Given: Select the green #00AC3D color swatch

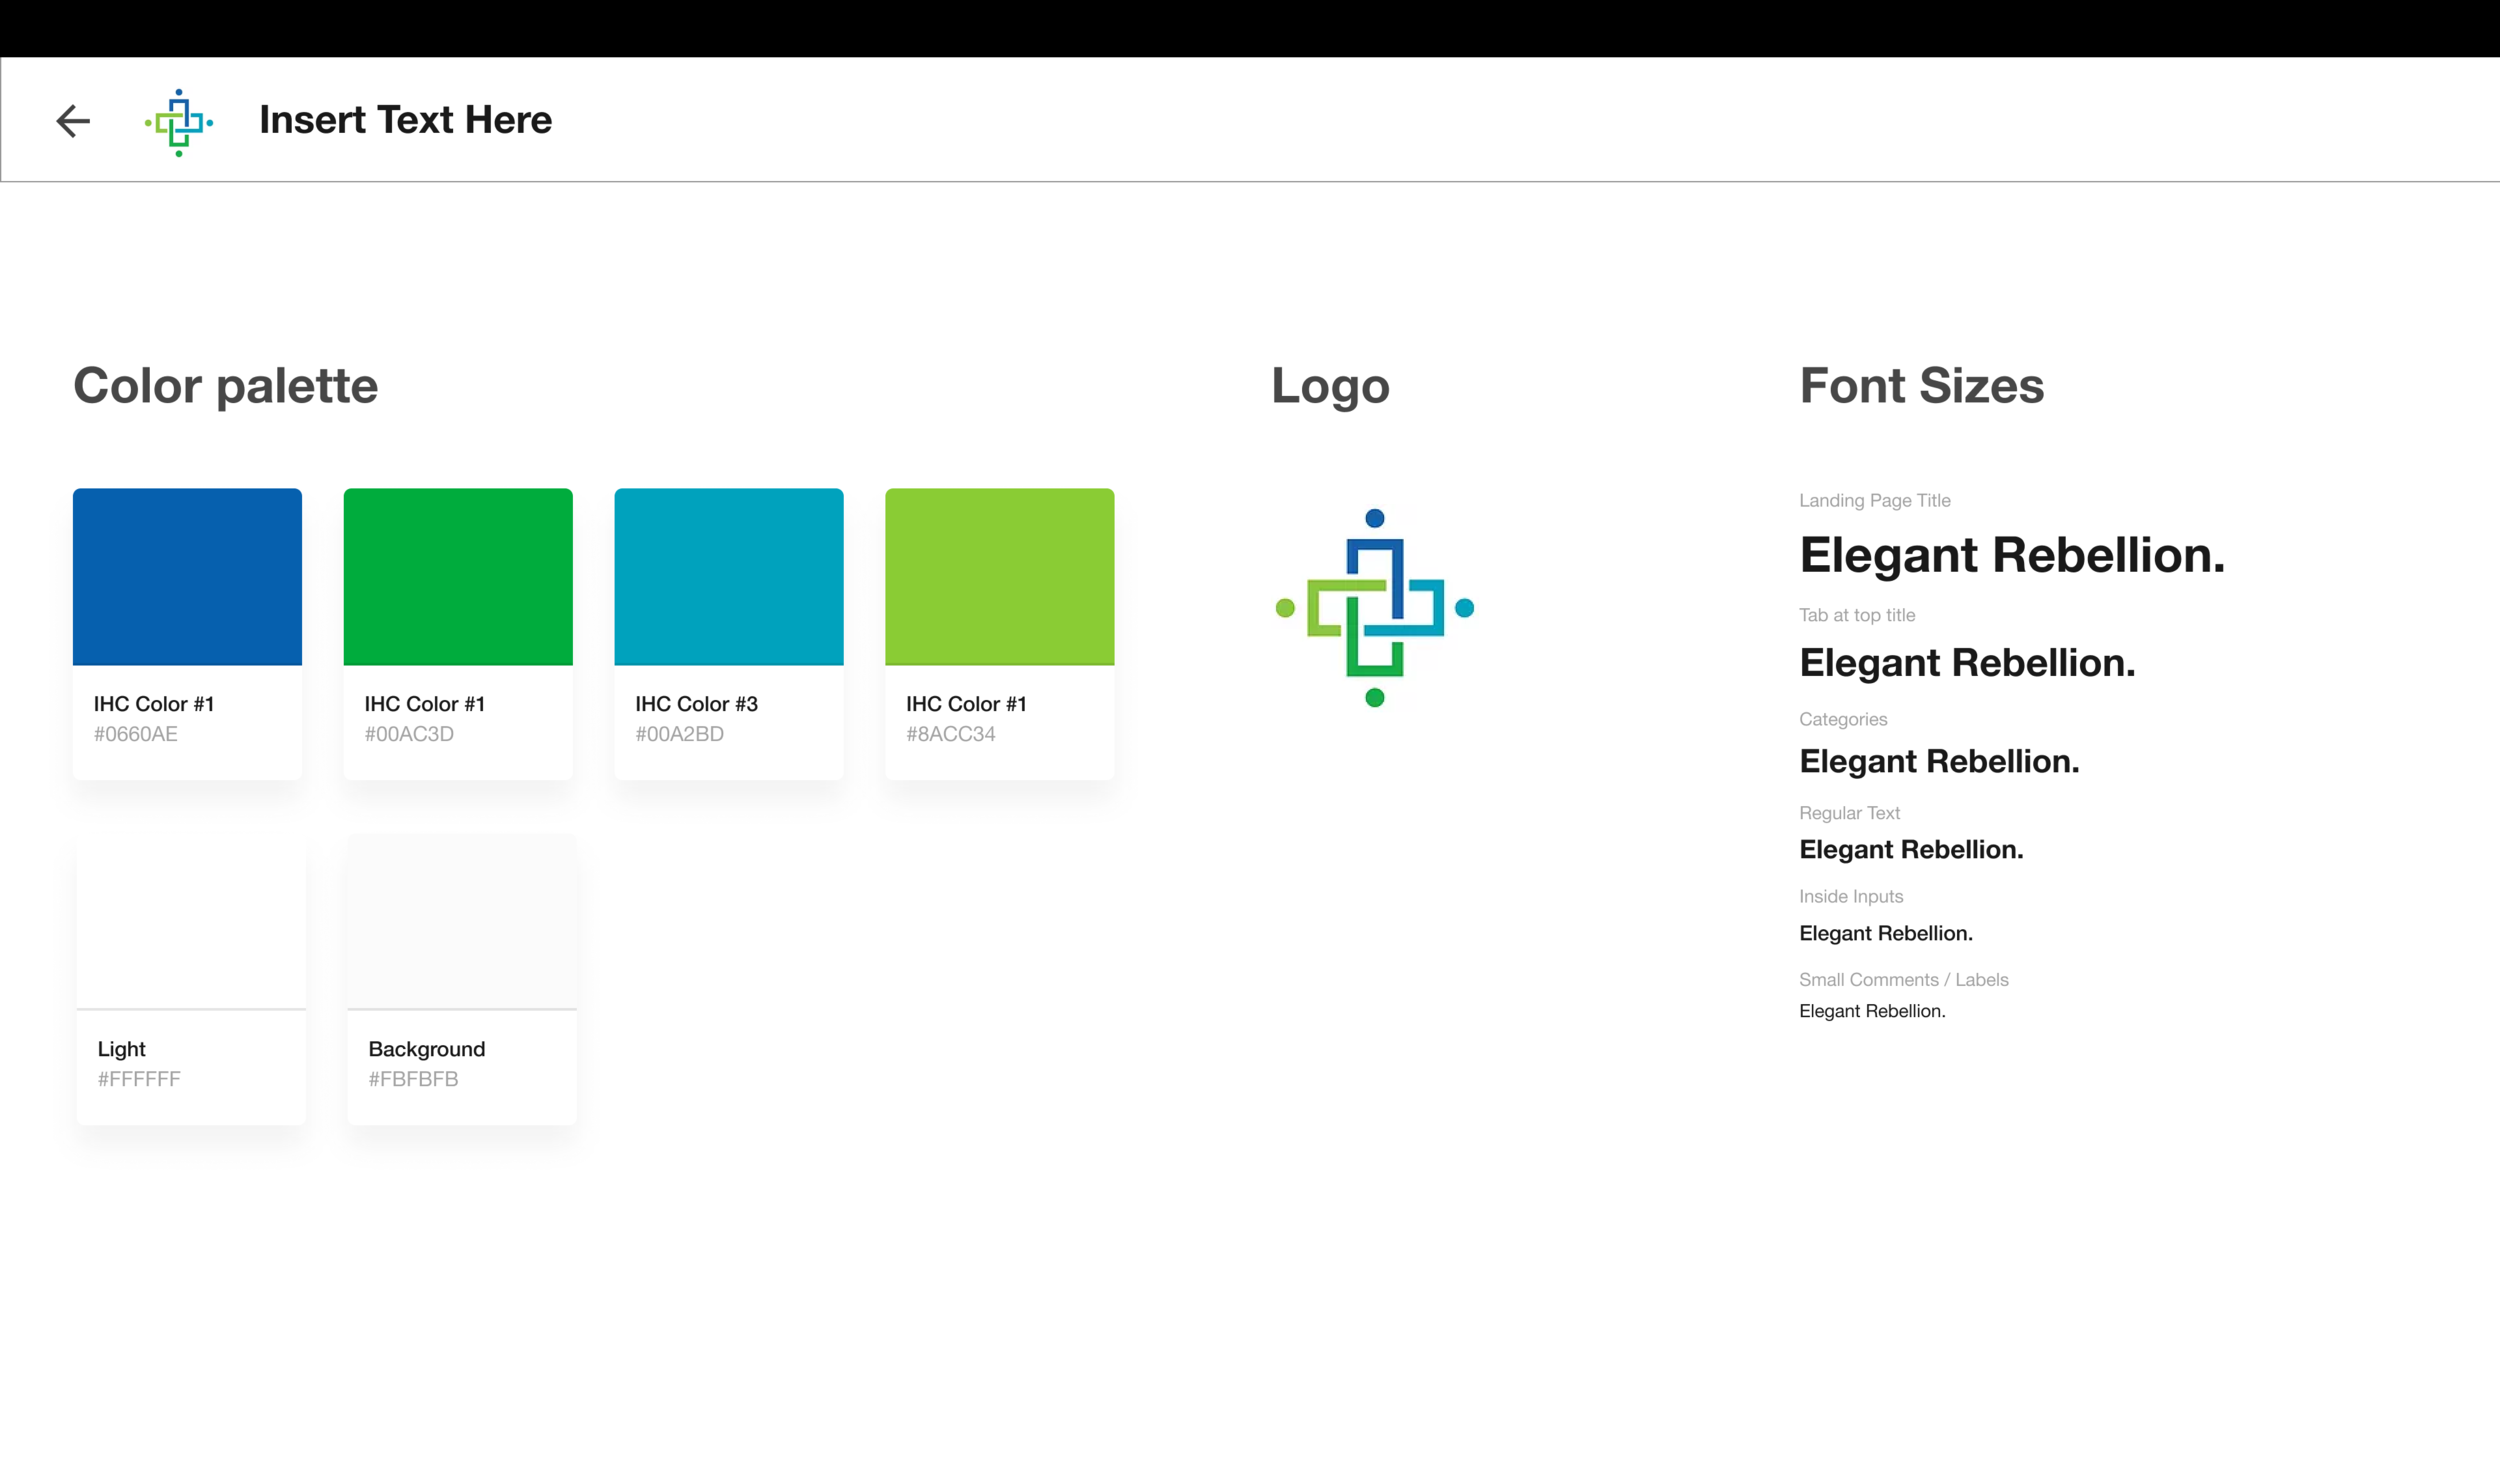Looking at the screenshot, I should tap(458, 577).
